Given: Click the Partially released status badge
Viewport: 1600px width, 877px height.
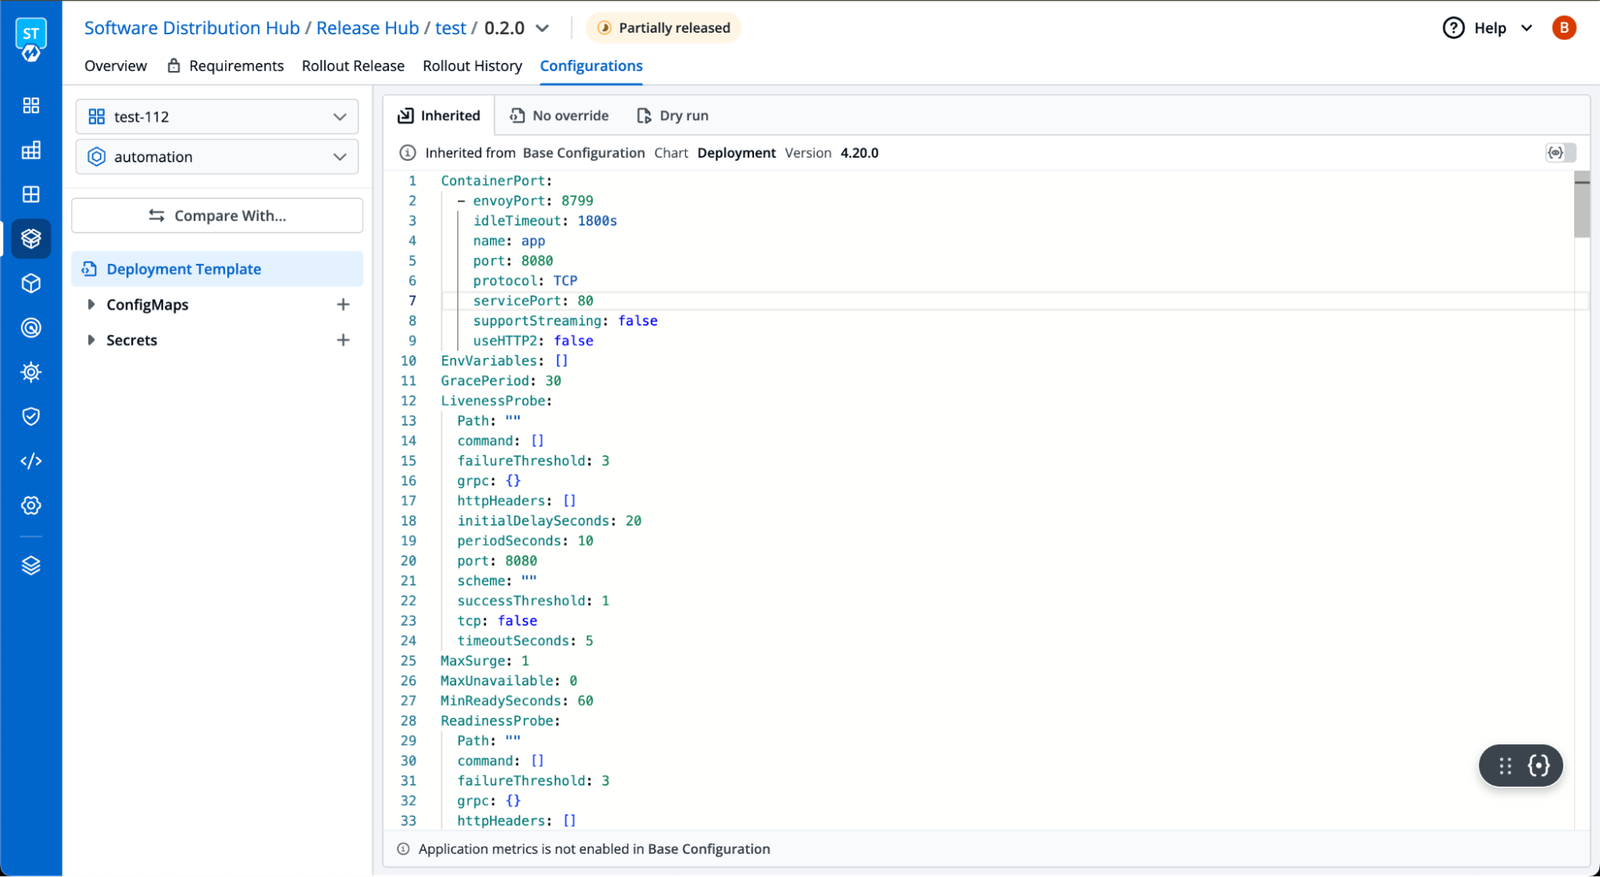Looking at the screenshot, I should [664, 28].
